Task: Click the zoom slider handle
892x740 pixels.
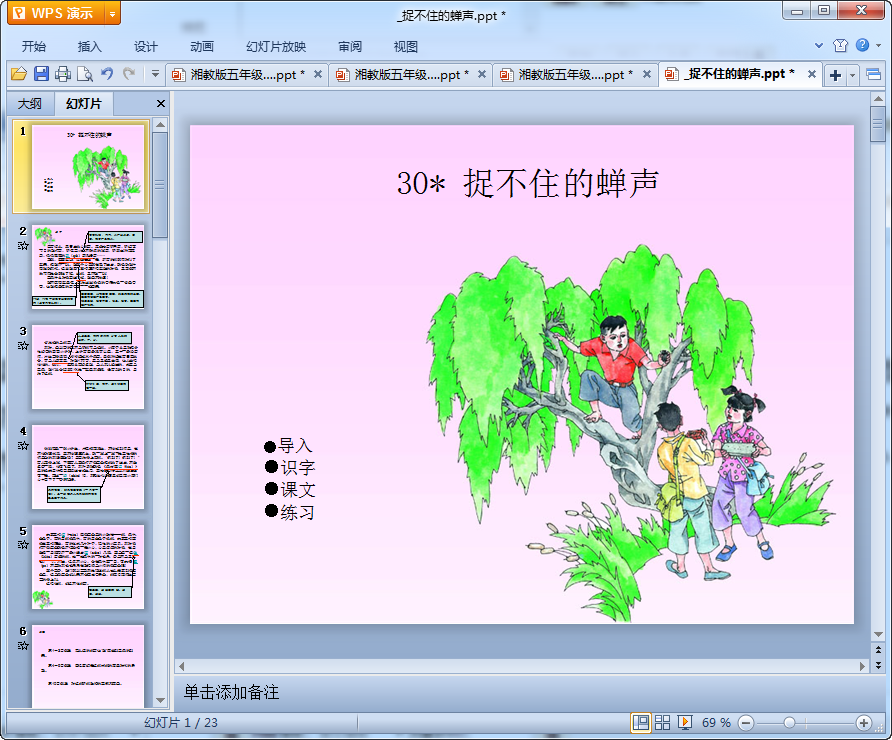Action: [789, 723]
